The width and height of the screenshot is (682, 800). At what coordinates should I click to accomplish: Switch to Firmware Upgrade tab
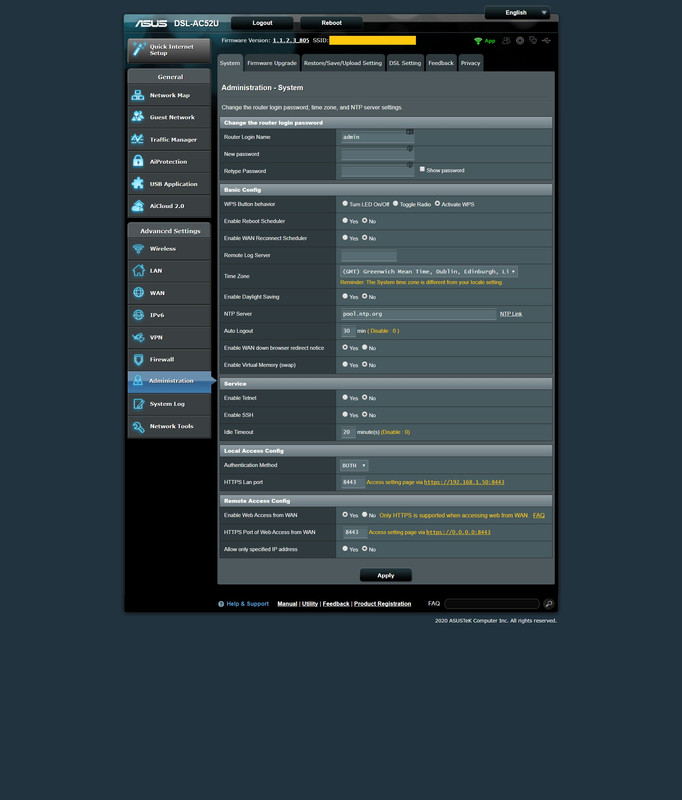click(272, 63)
